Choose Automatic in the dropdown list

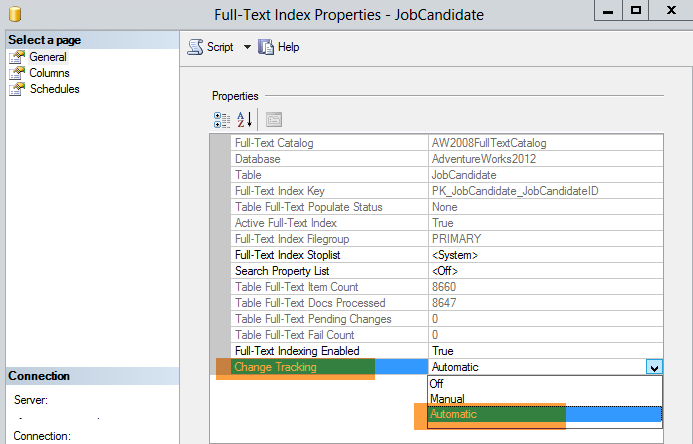[x=544, y=414]
